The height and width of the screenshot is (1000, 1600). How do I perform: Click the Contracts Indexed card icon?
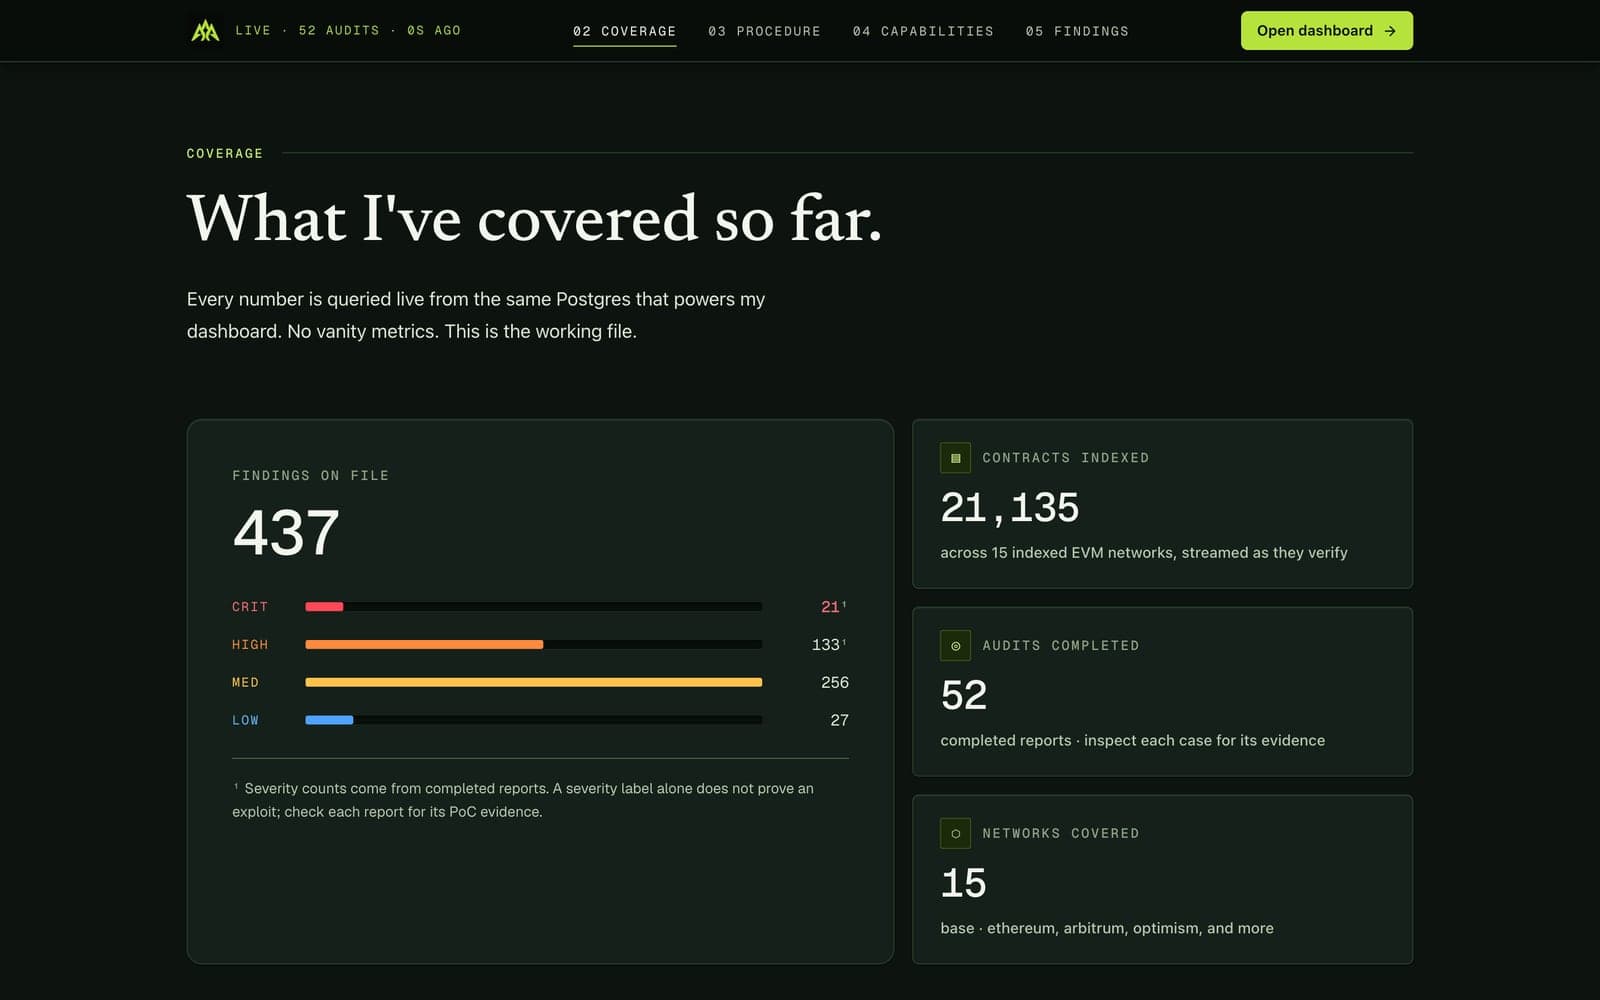955,458
